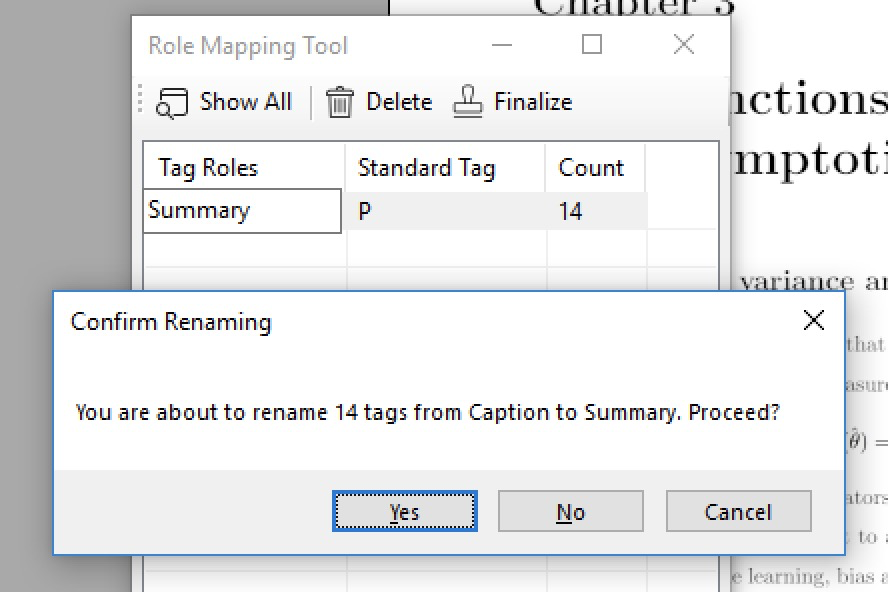
Task: Click the Delete trash can icon
Action: pyautogui.click(x=340, y=102)
